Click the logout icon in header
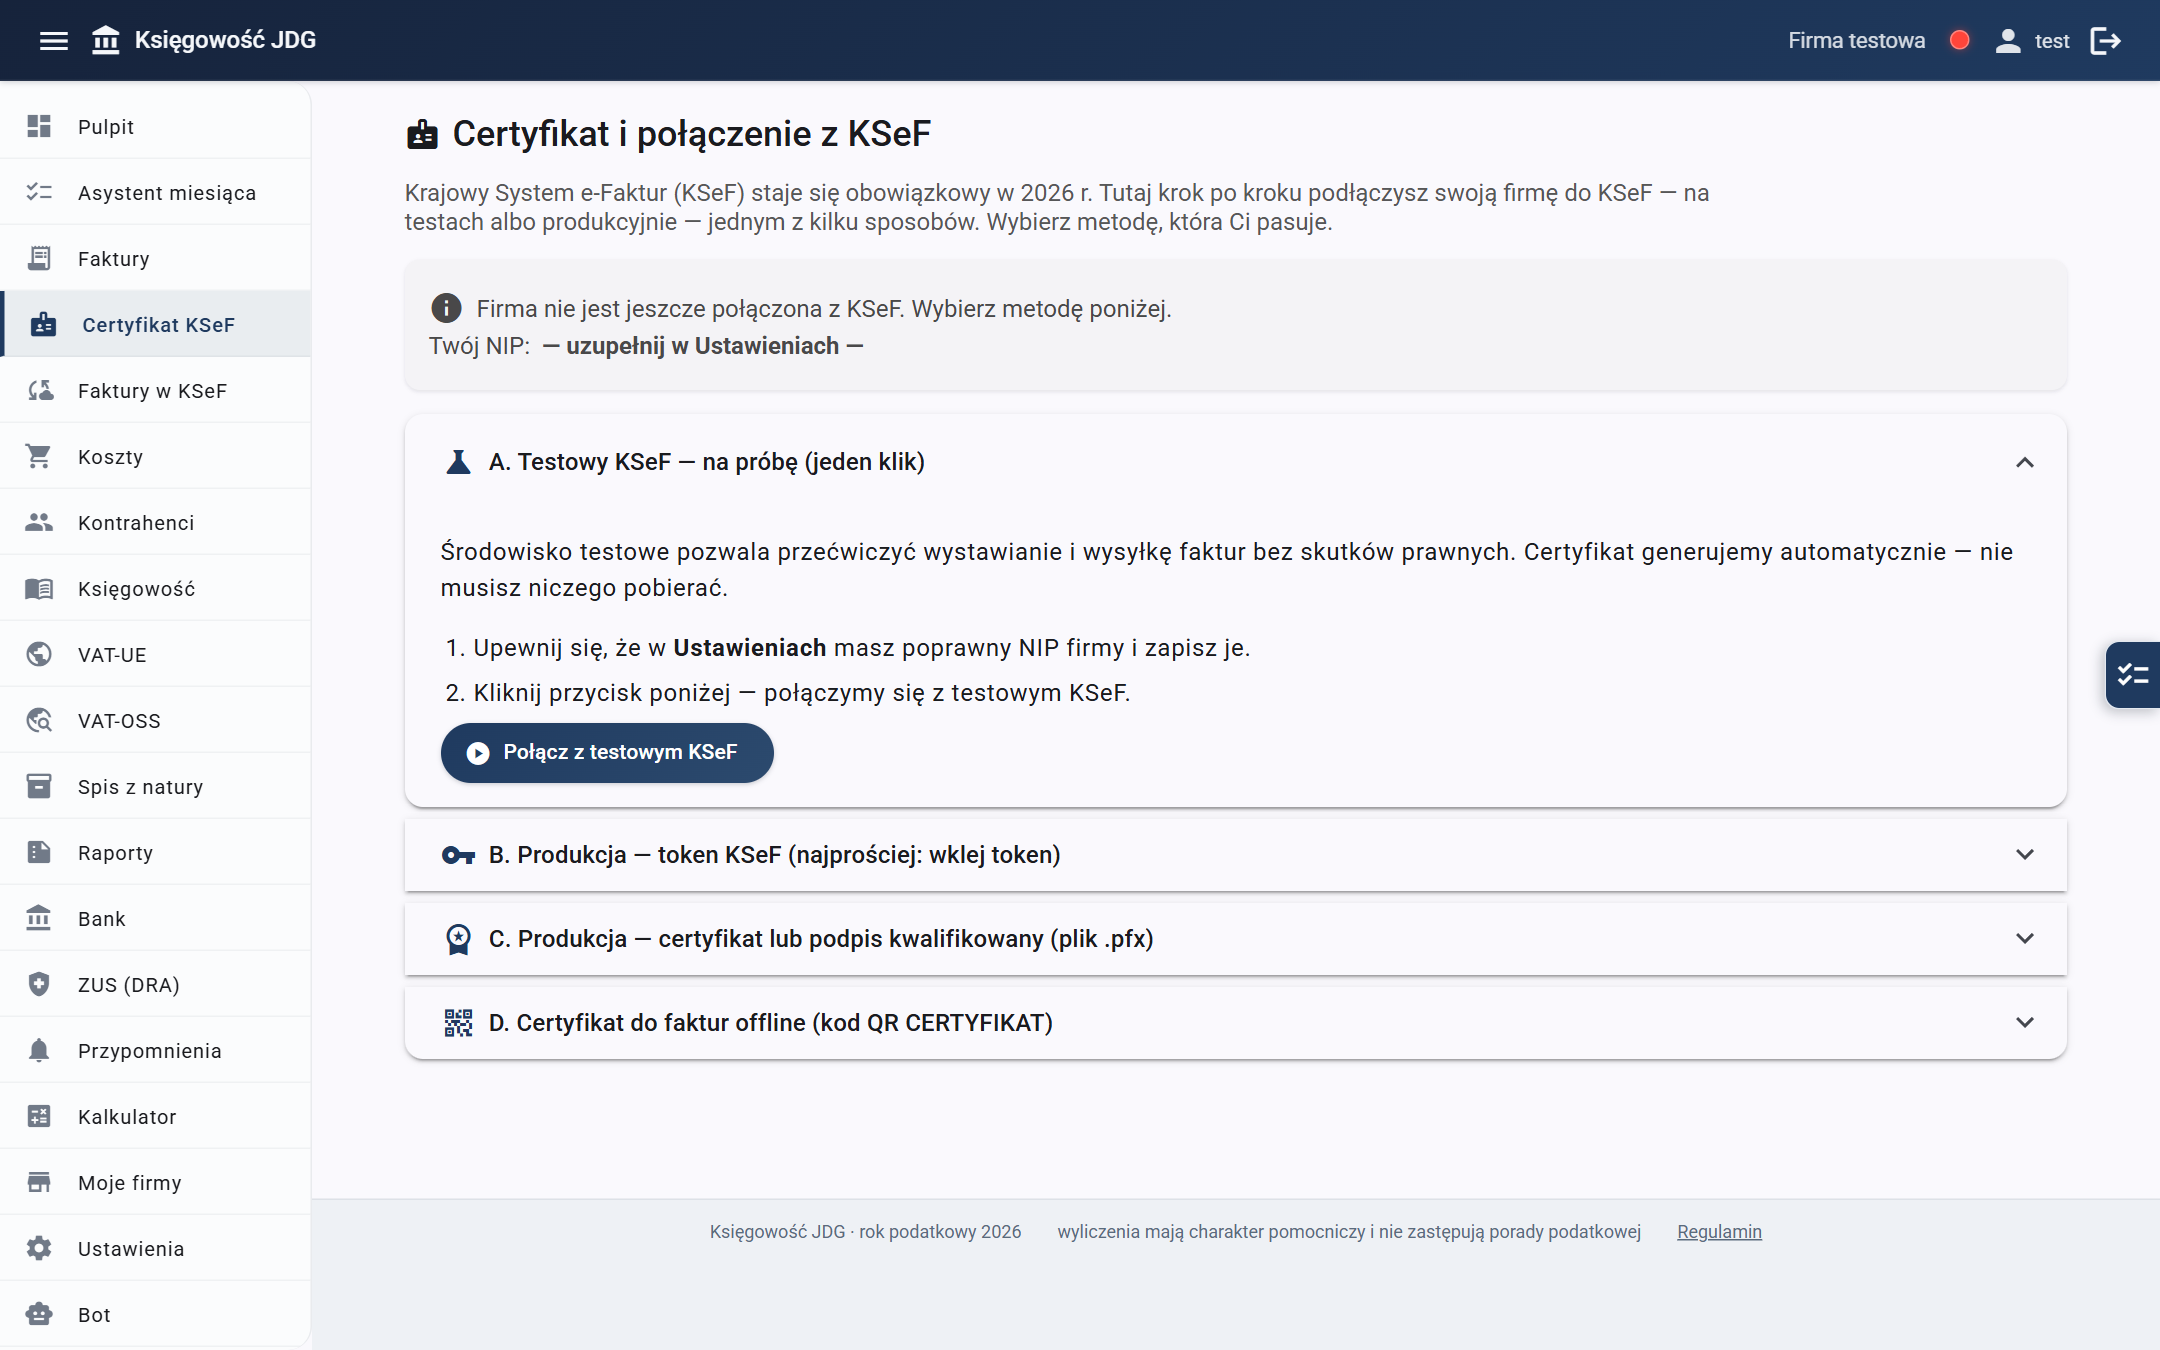 pyautogui.click(x=2106, y=41)
